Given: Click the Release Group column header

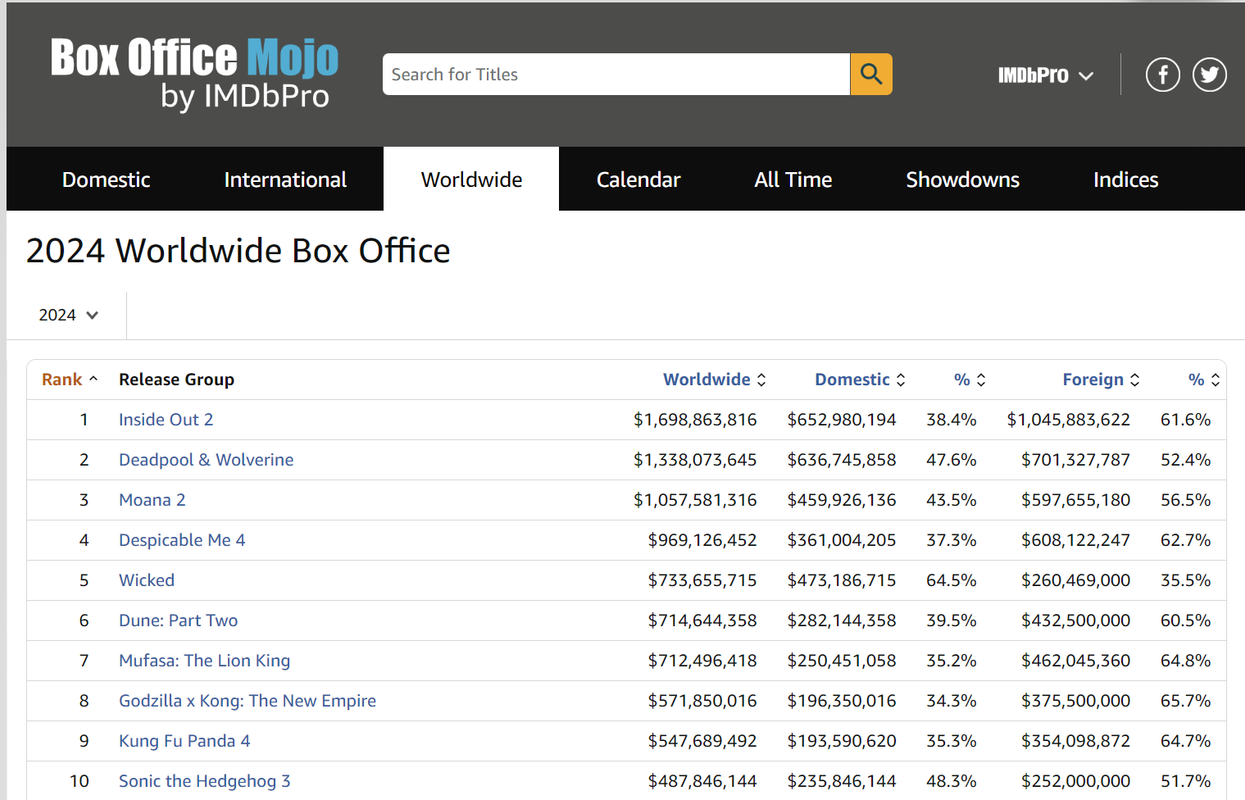Looking at the screenshot, I should point(176,380).
